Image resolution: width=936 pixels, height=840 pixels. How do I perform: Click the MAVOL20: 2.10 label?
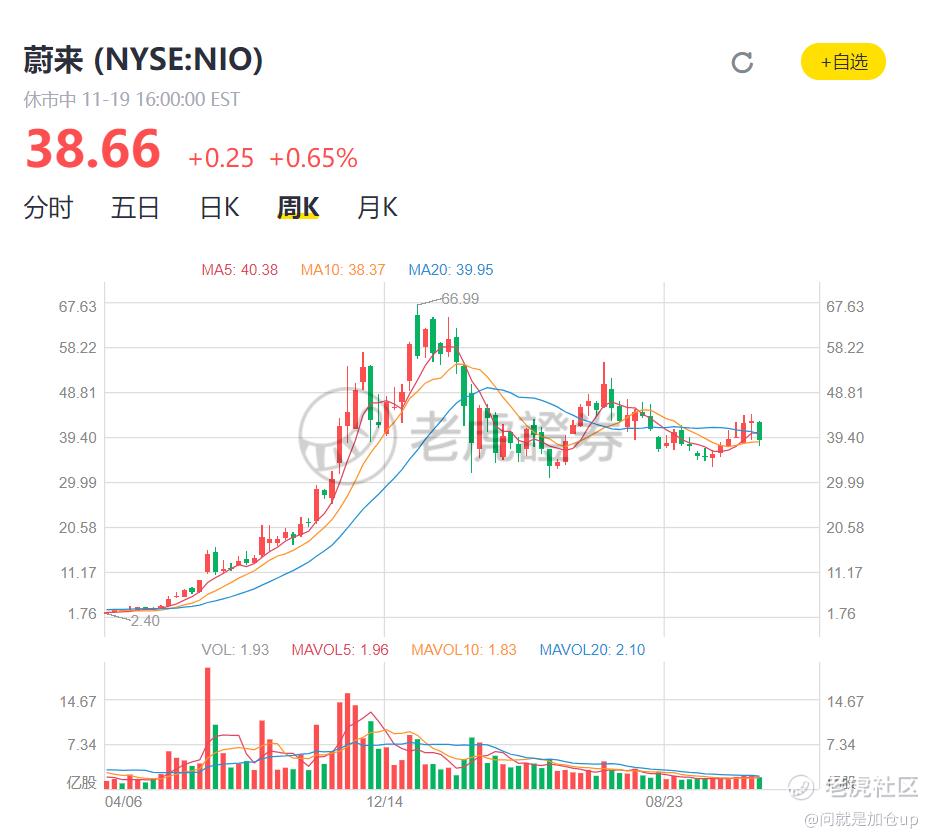tap(592, 650)
